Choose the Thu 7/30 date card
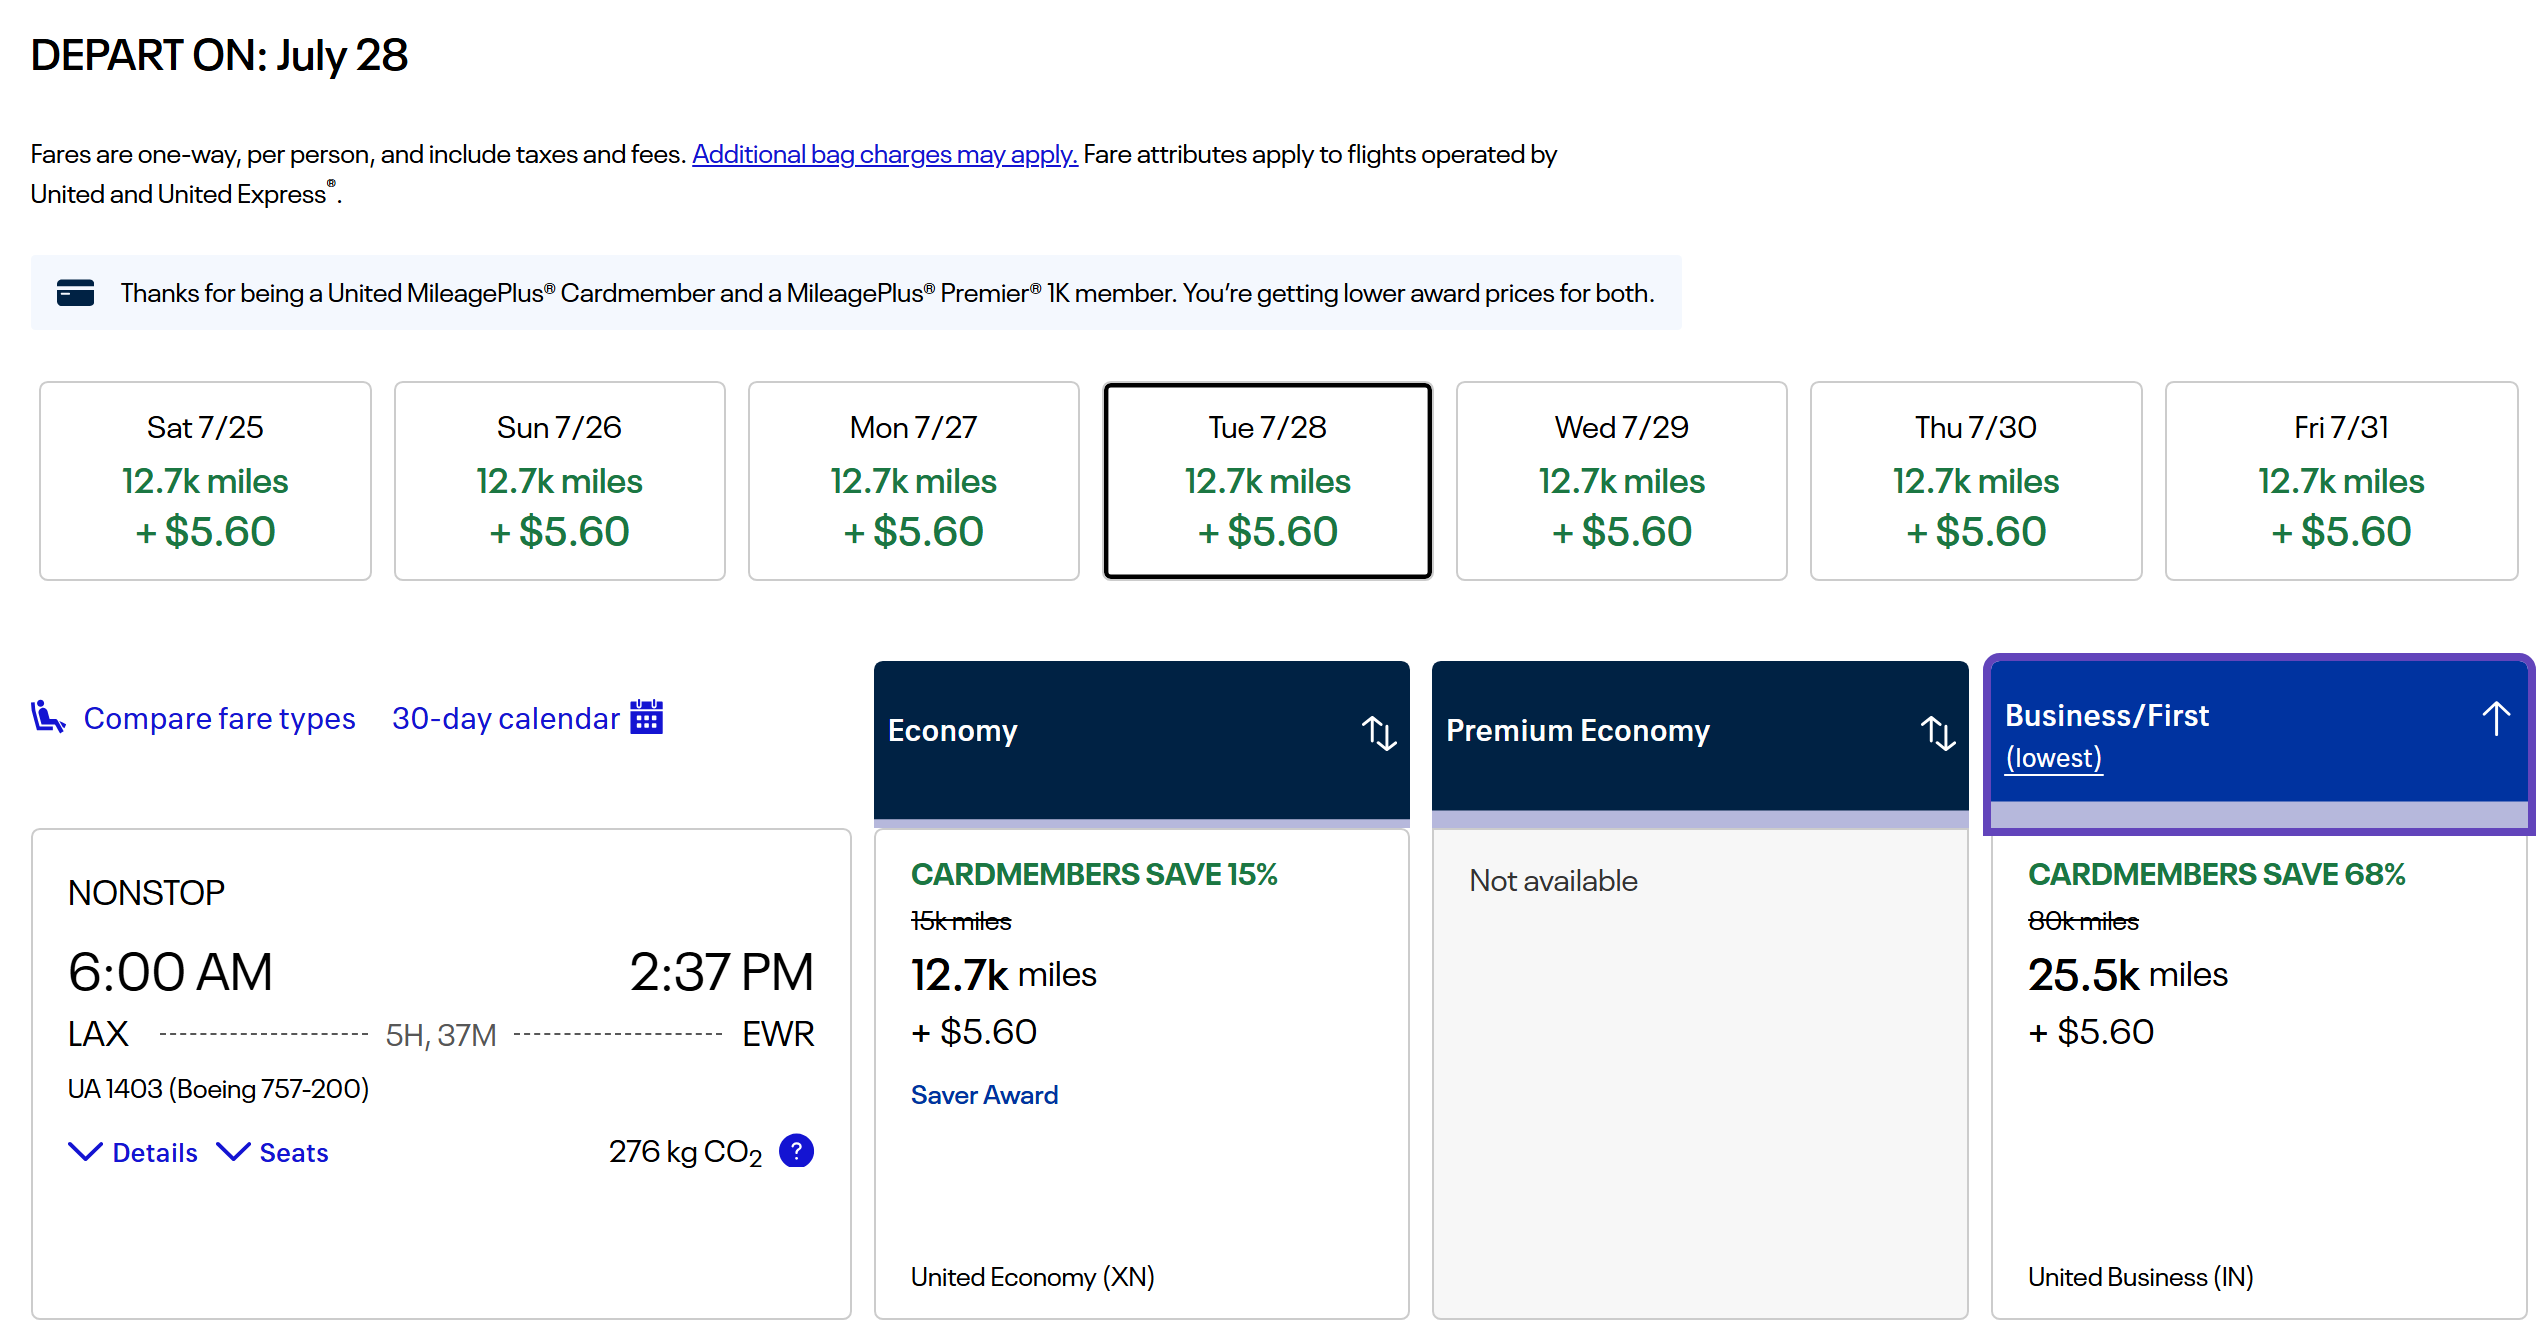 1975,481
